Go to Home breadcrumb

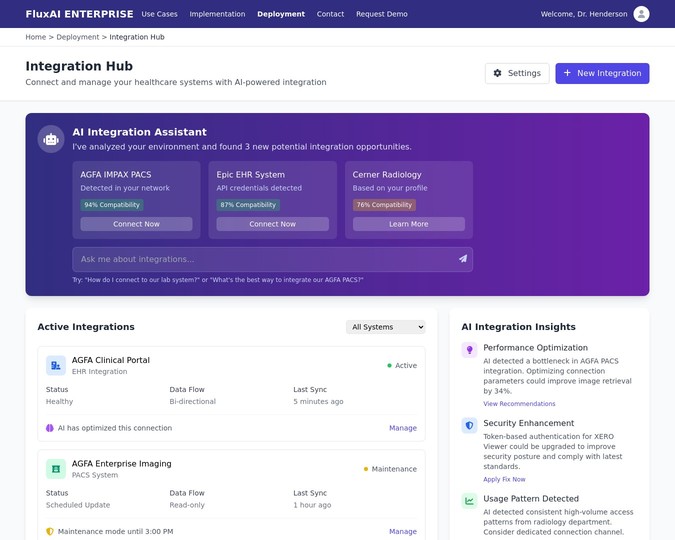click(36, 37)
